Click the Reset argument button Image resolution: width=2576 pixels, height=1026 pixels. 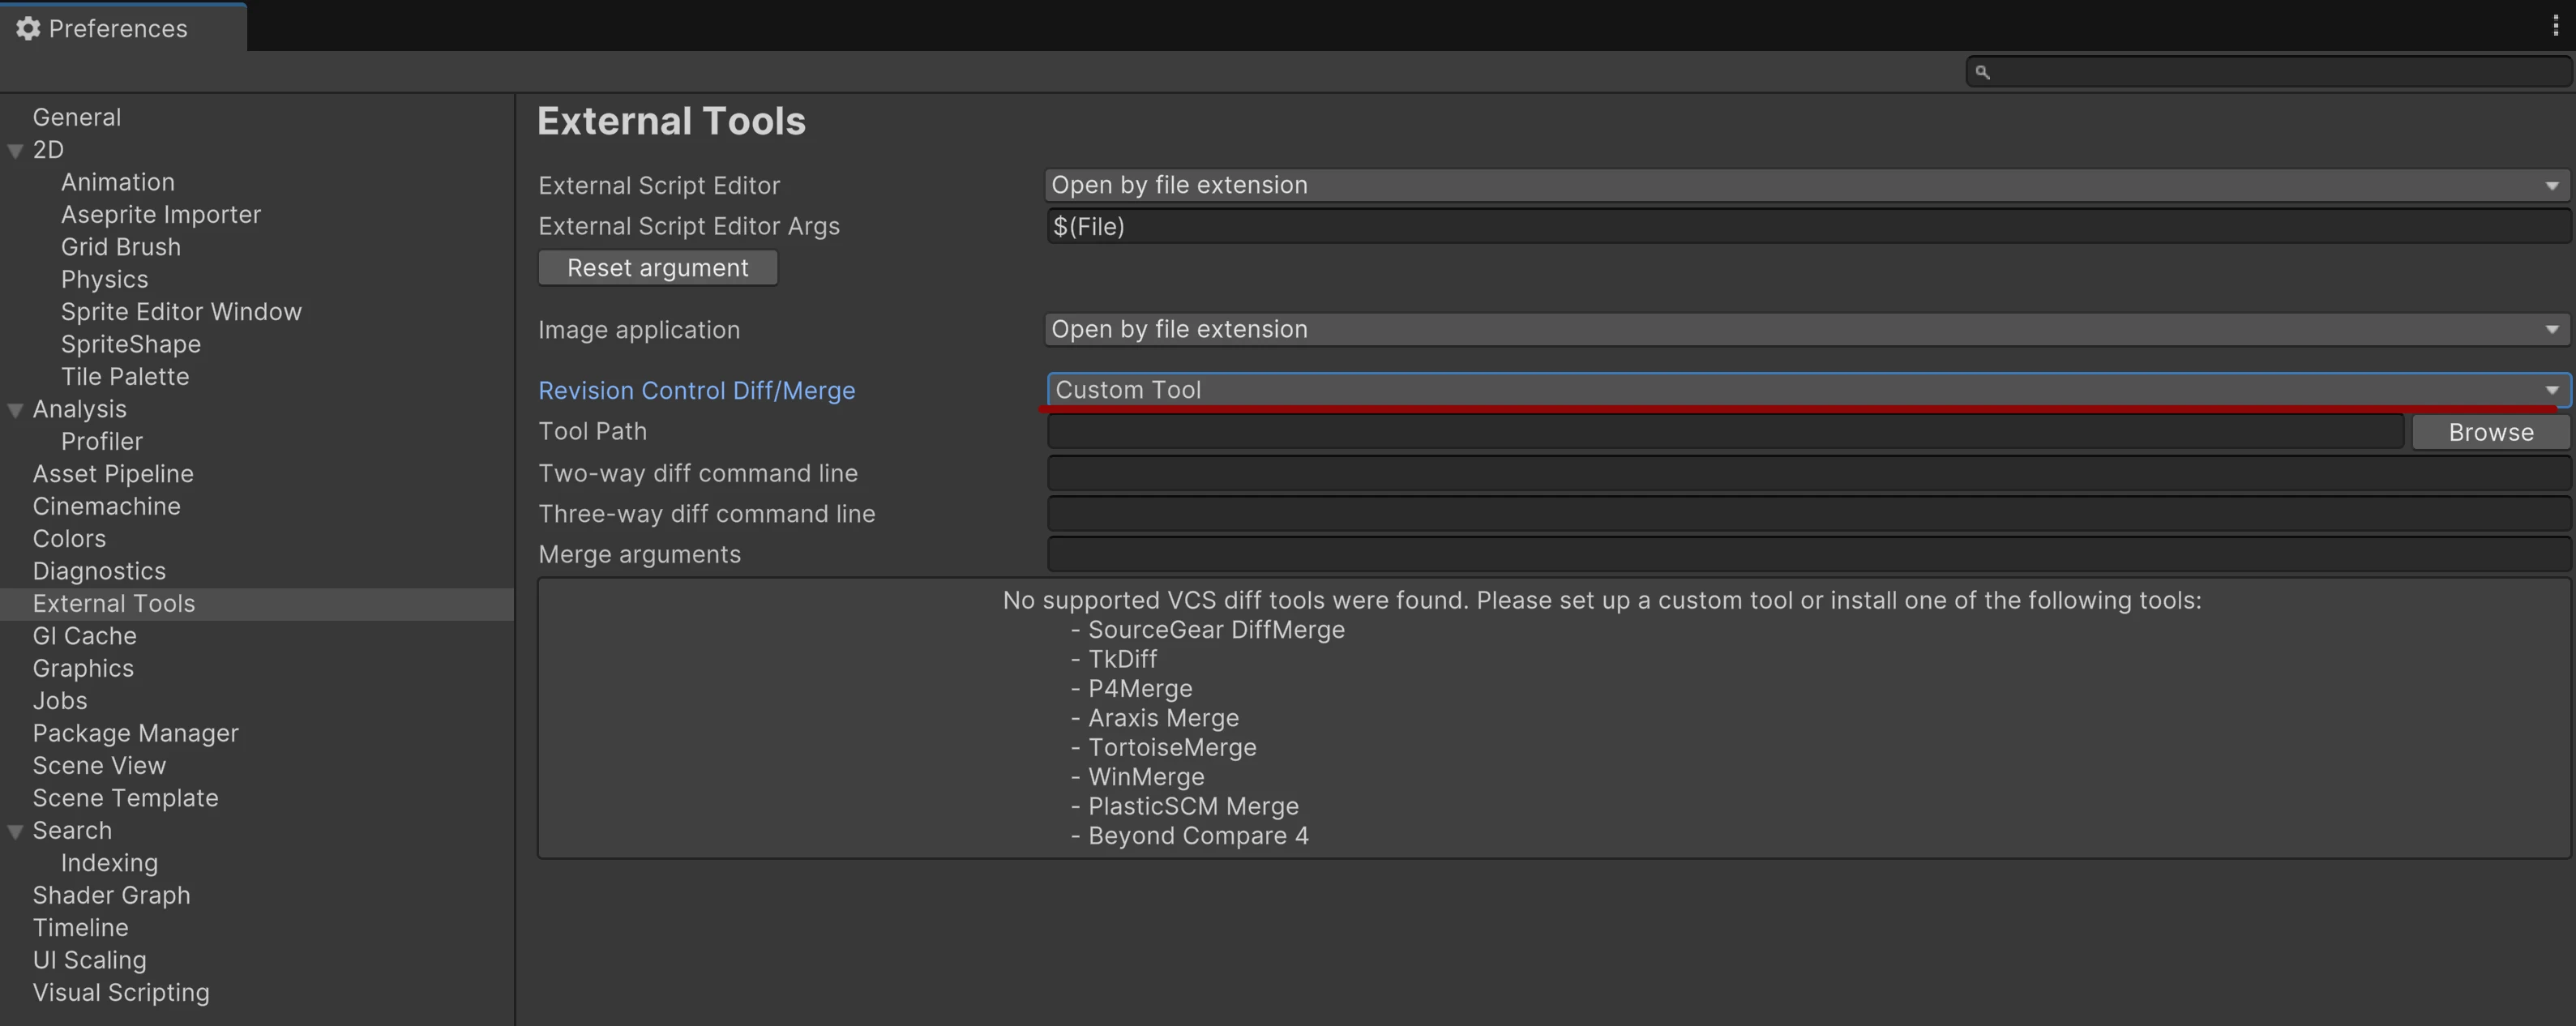click(x=657, y=267)
